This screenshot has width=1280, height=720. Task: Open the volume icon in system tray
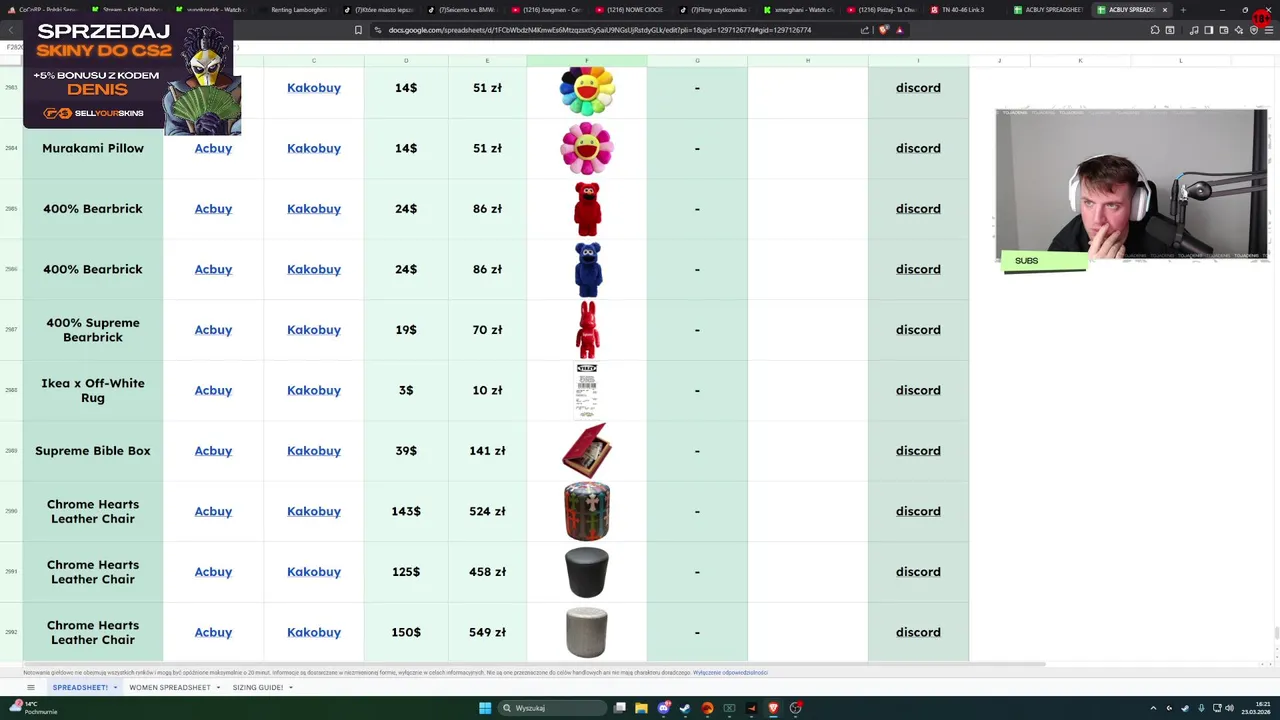click(x=1229, y=708)
